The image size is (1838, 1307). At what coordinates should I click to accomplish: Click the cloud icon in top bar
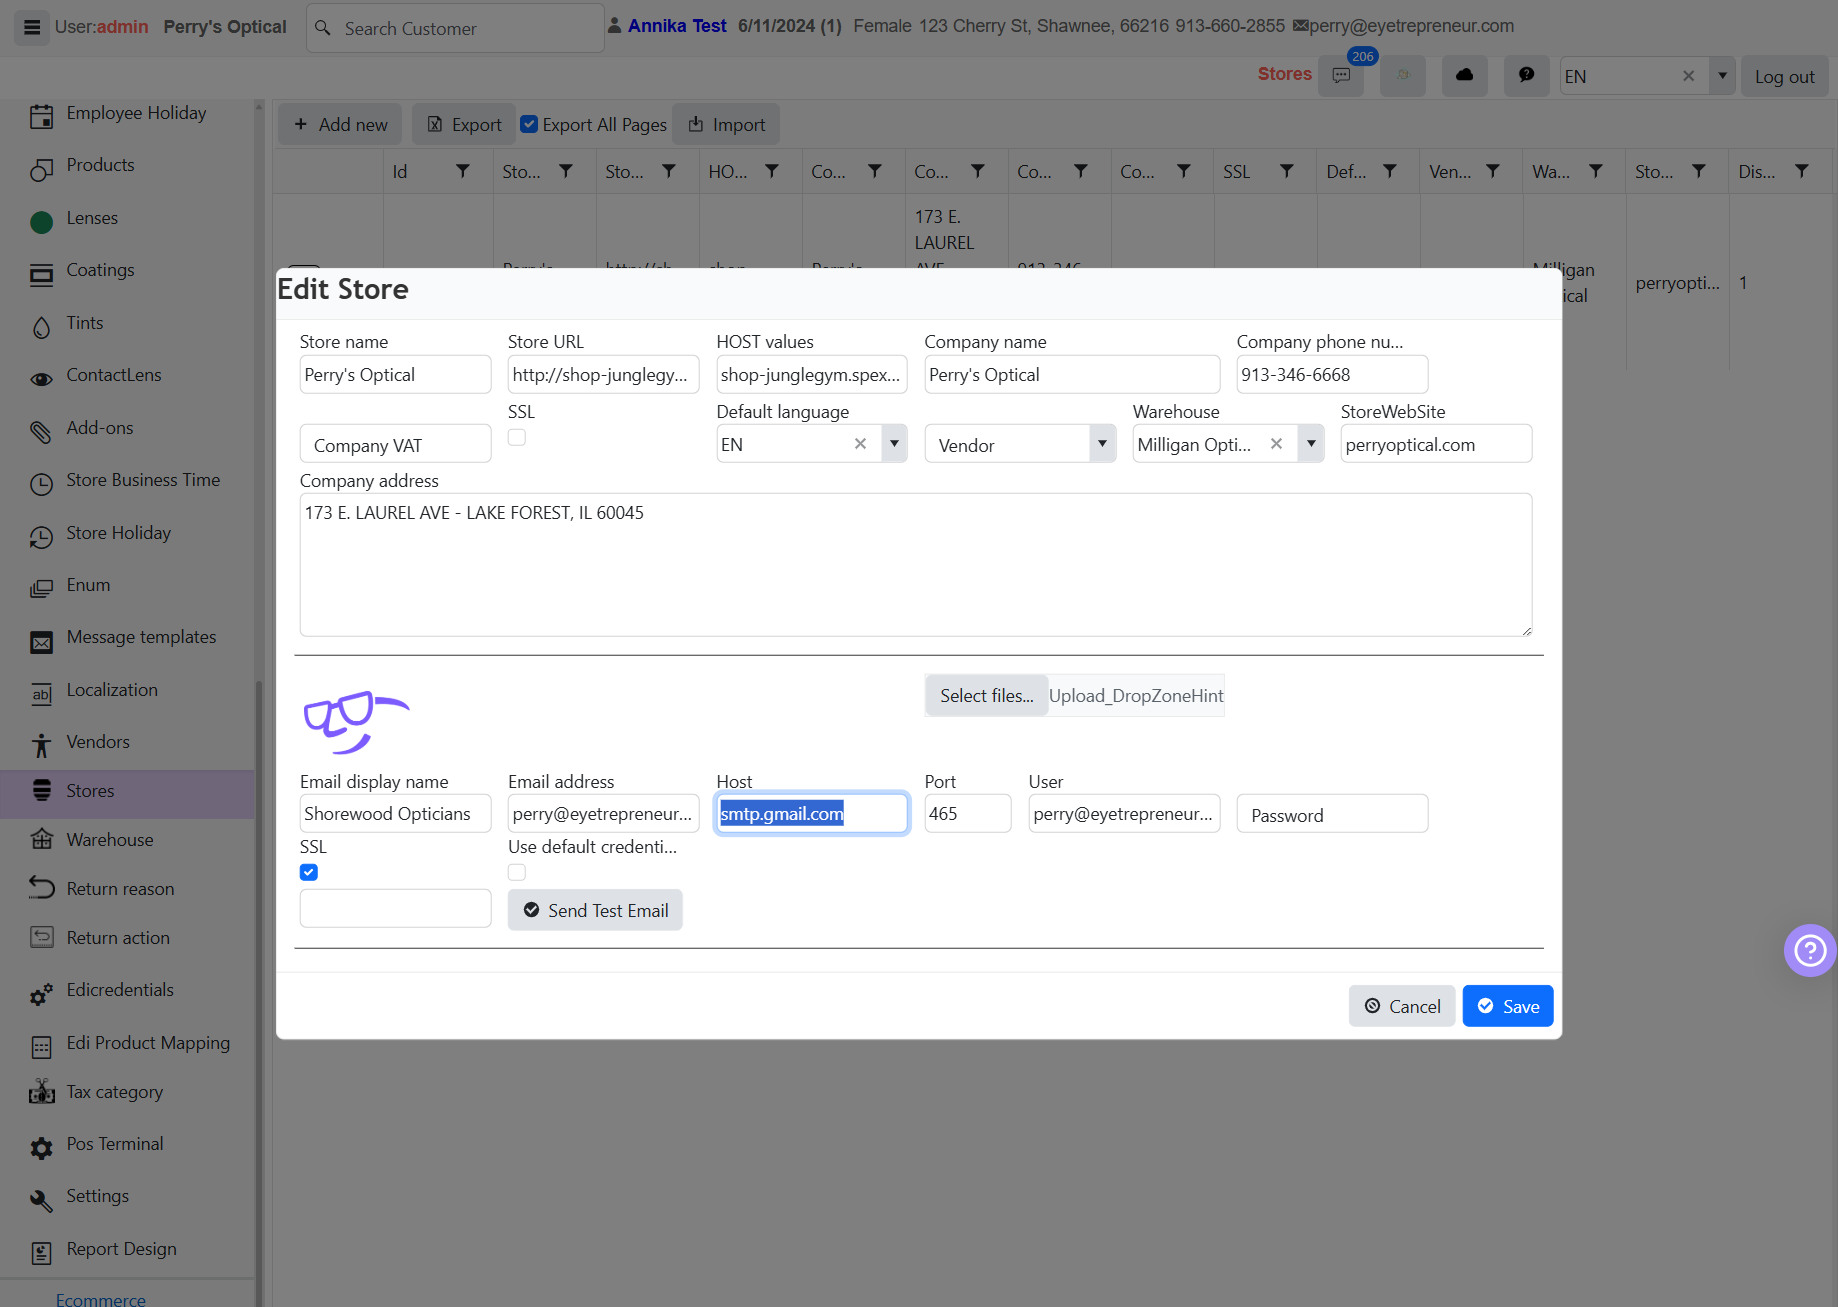(x=1464, y=76)
